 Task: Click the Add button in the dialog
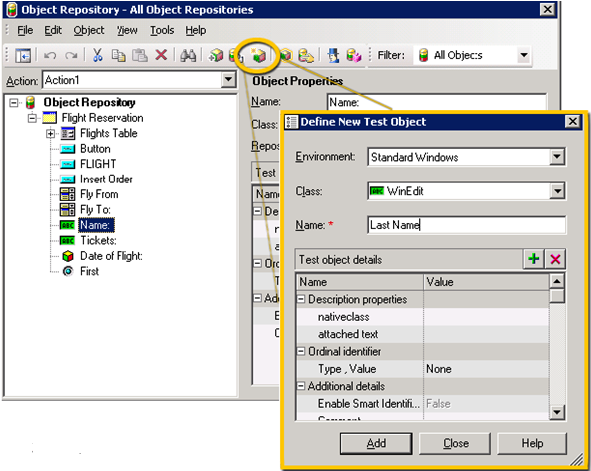point(376,443)
